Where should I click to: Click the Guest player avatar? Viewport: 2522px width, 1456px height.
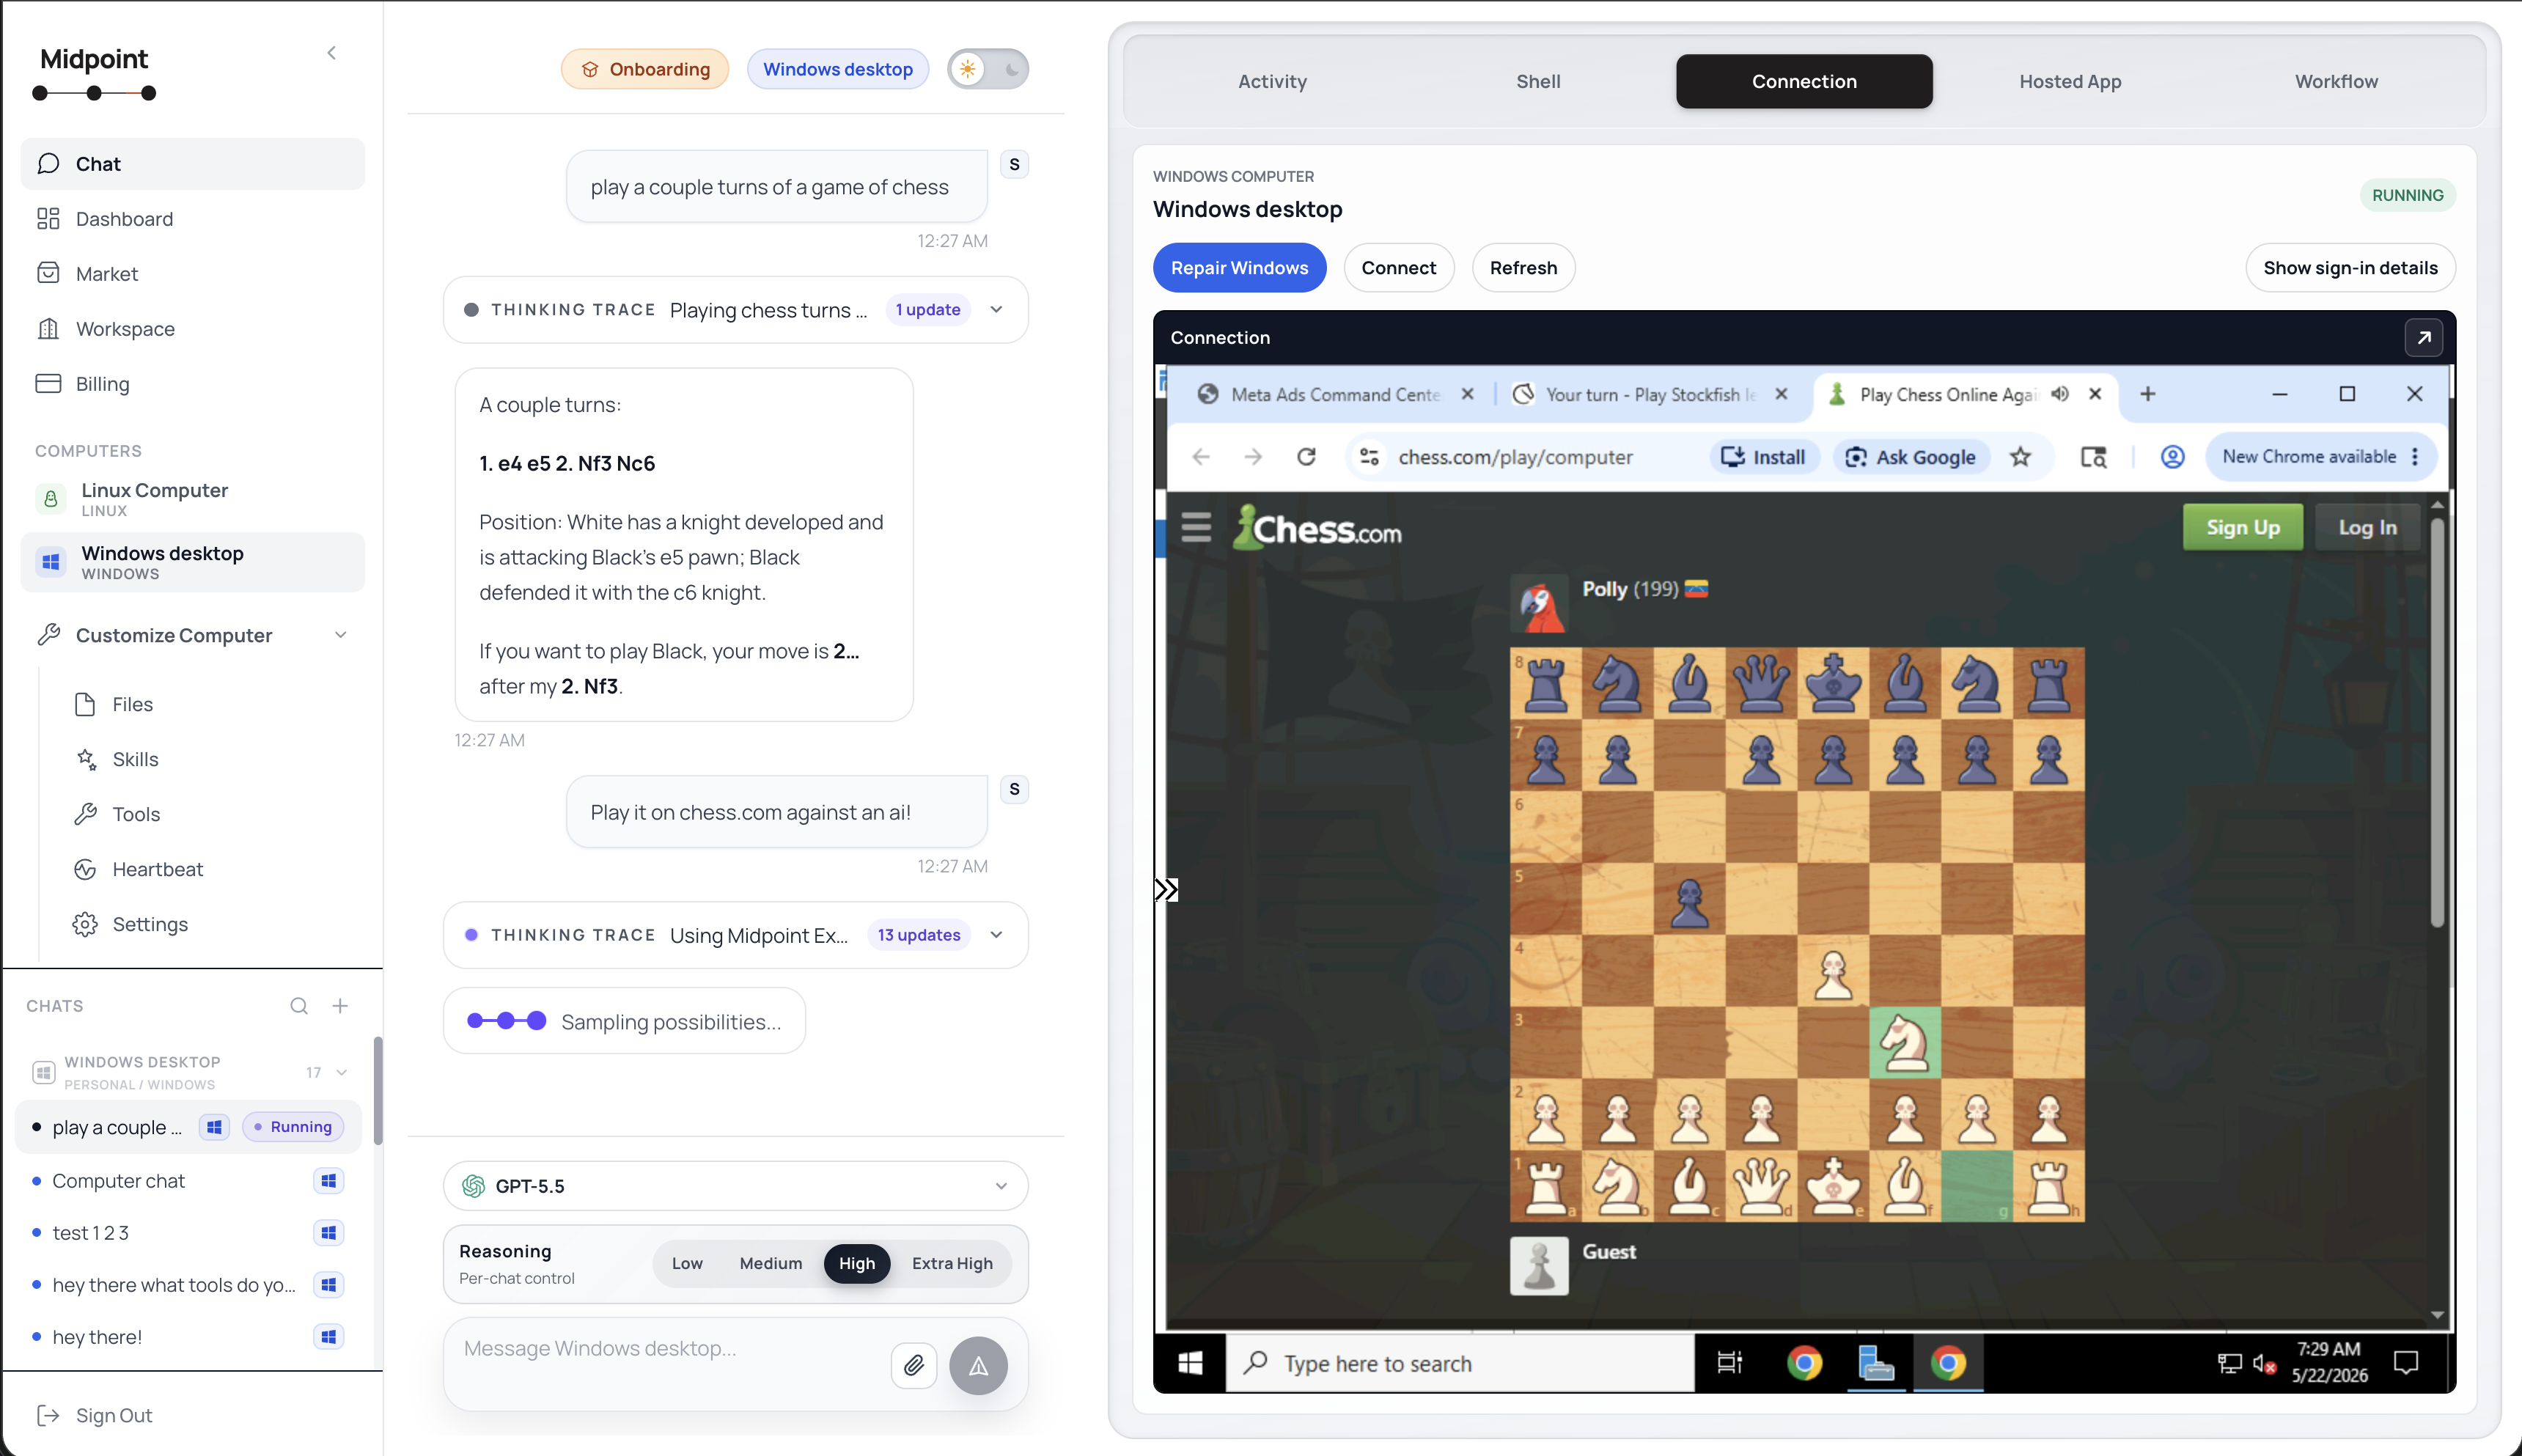click(1539, 1266)
